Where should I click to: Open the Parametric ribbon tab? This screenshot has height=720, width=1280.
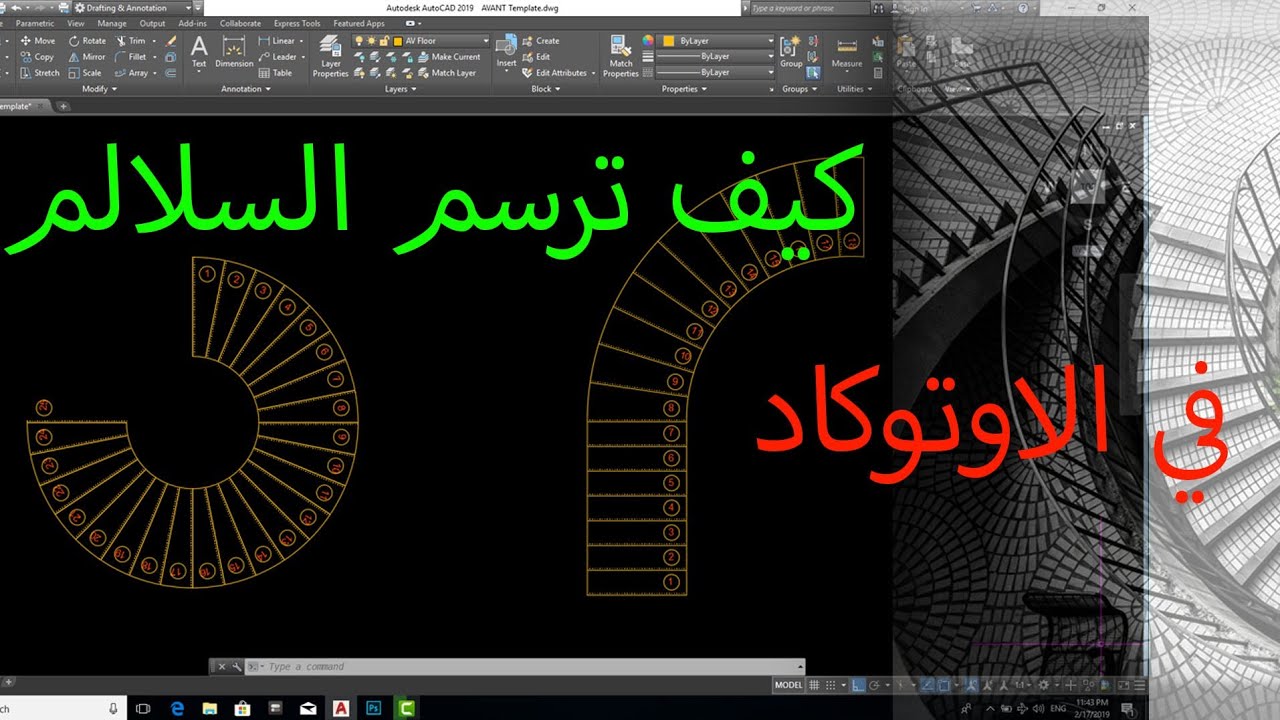click(36, 23)
